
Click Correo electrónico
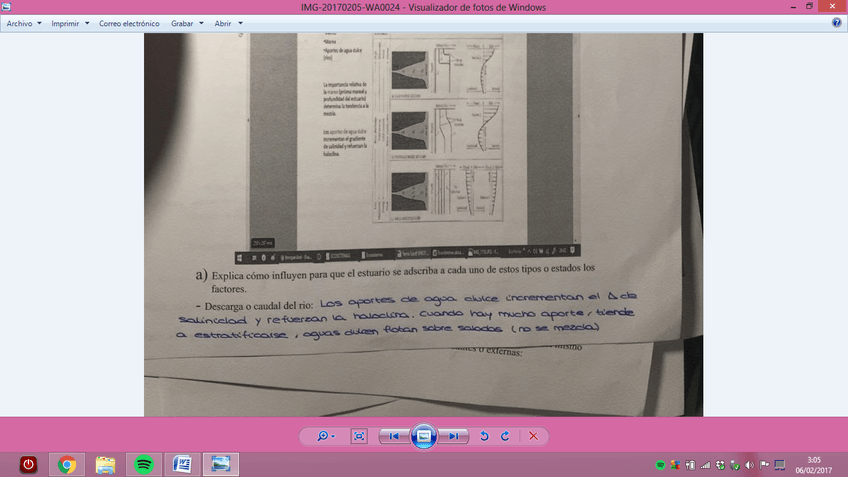click(129, 23)
